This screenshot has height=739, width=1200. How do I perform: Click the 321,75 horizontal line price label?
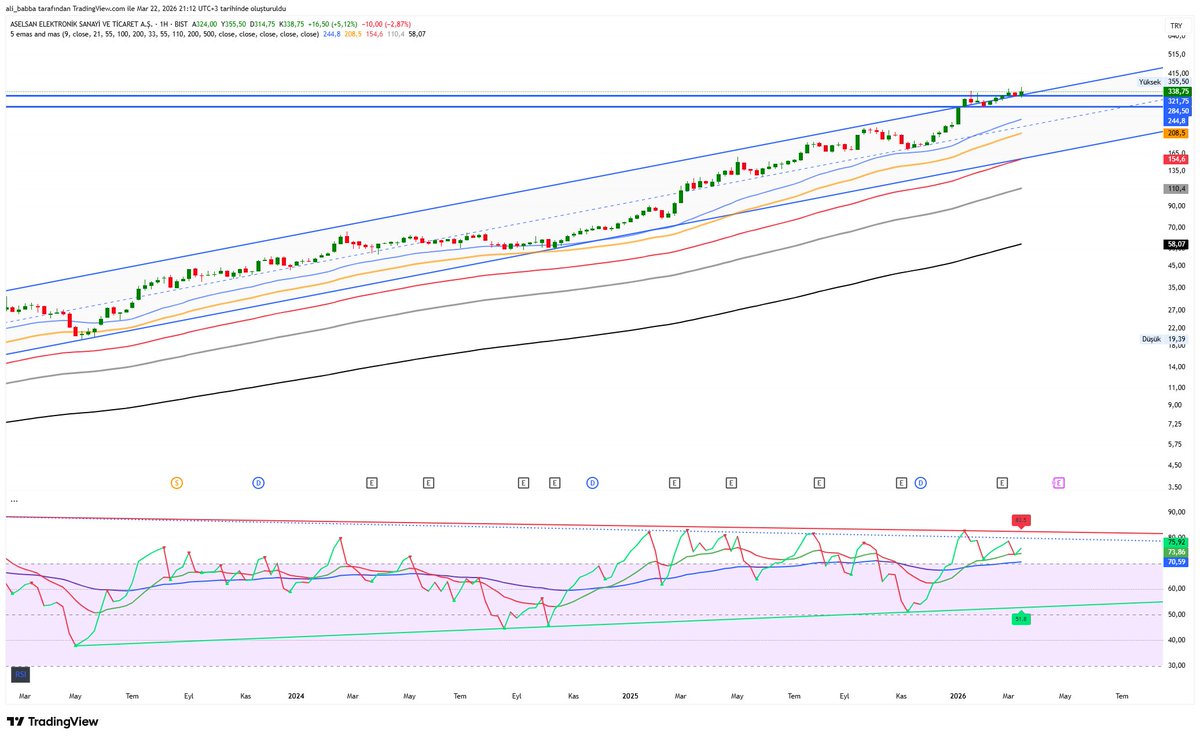point(1176,101)
